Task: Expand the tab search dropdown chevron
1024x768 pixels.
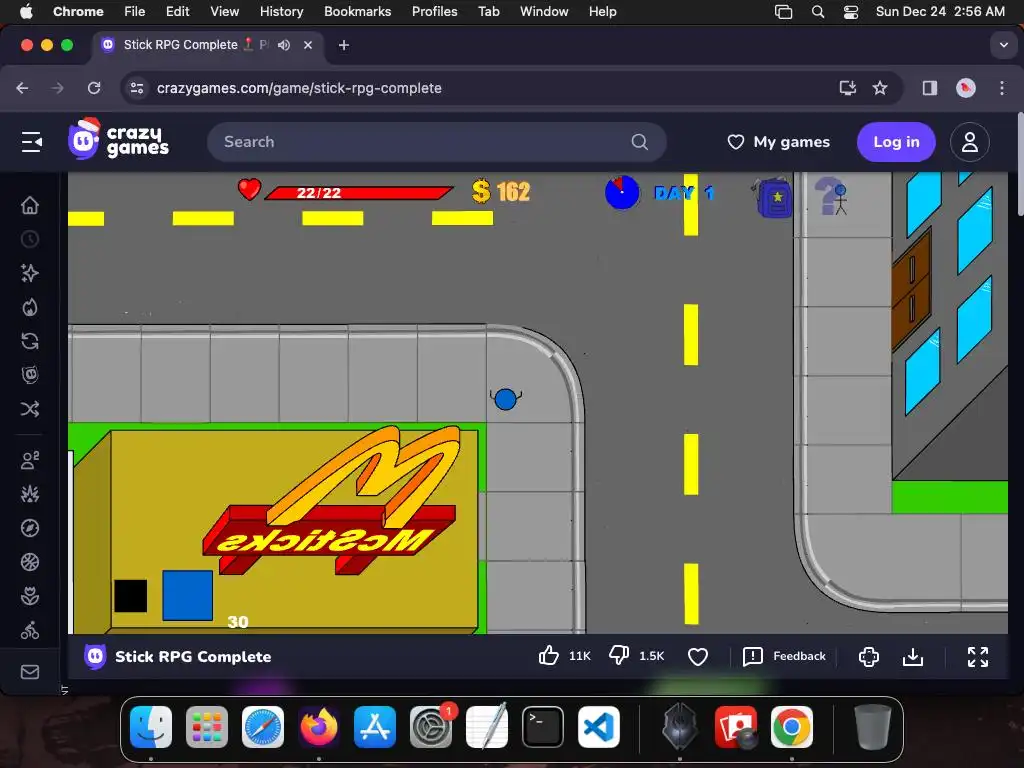Action: (x=1003, y=45)
